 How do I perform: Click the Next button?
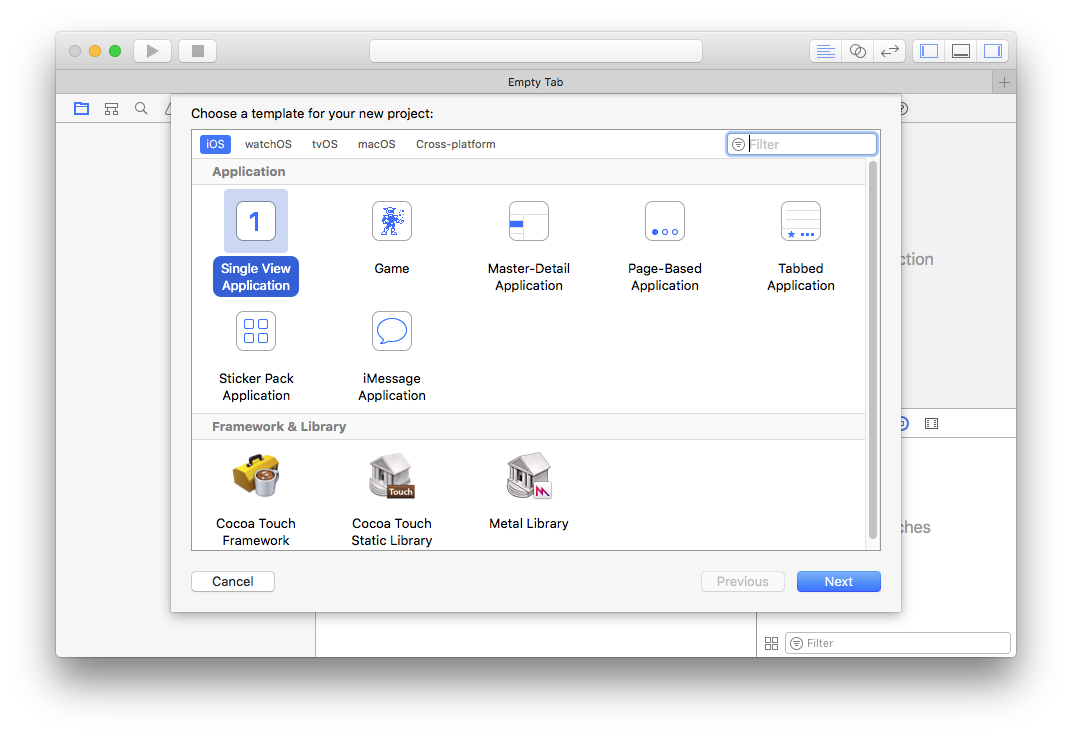coord(838,581)
